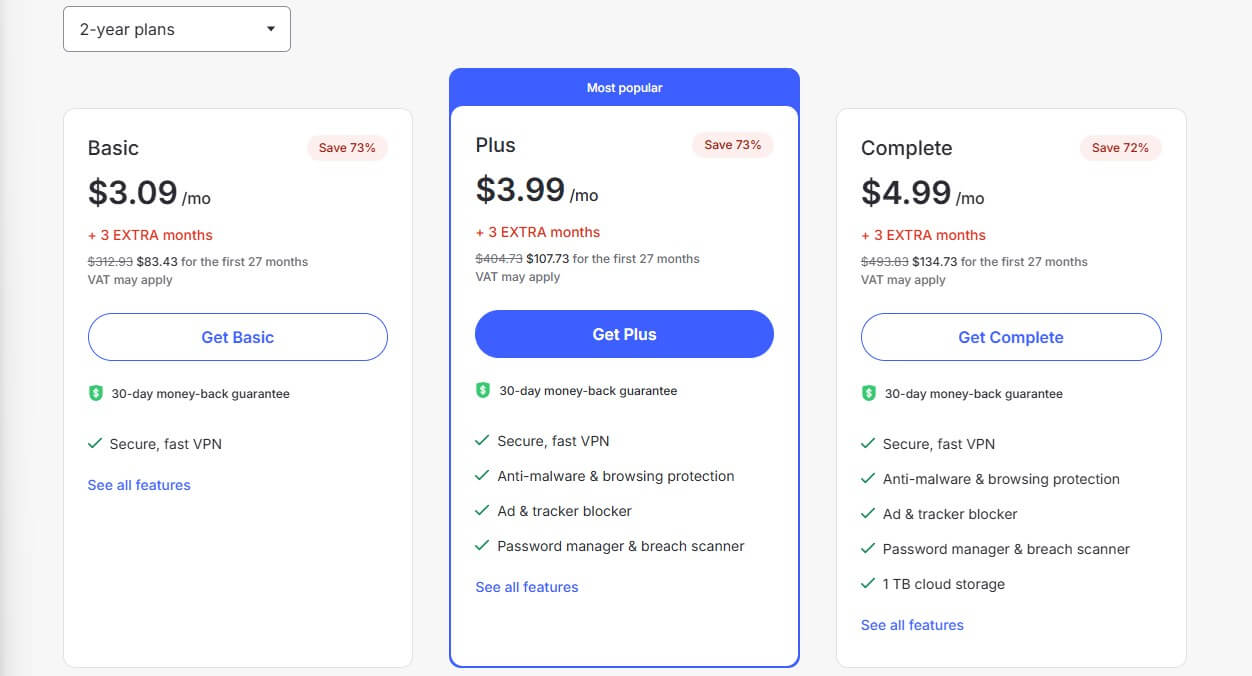Open the 2-year plans dropdown
Screen dimensions: 1252x676
[176, 29]
